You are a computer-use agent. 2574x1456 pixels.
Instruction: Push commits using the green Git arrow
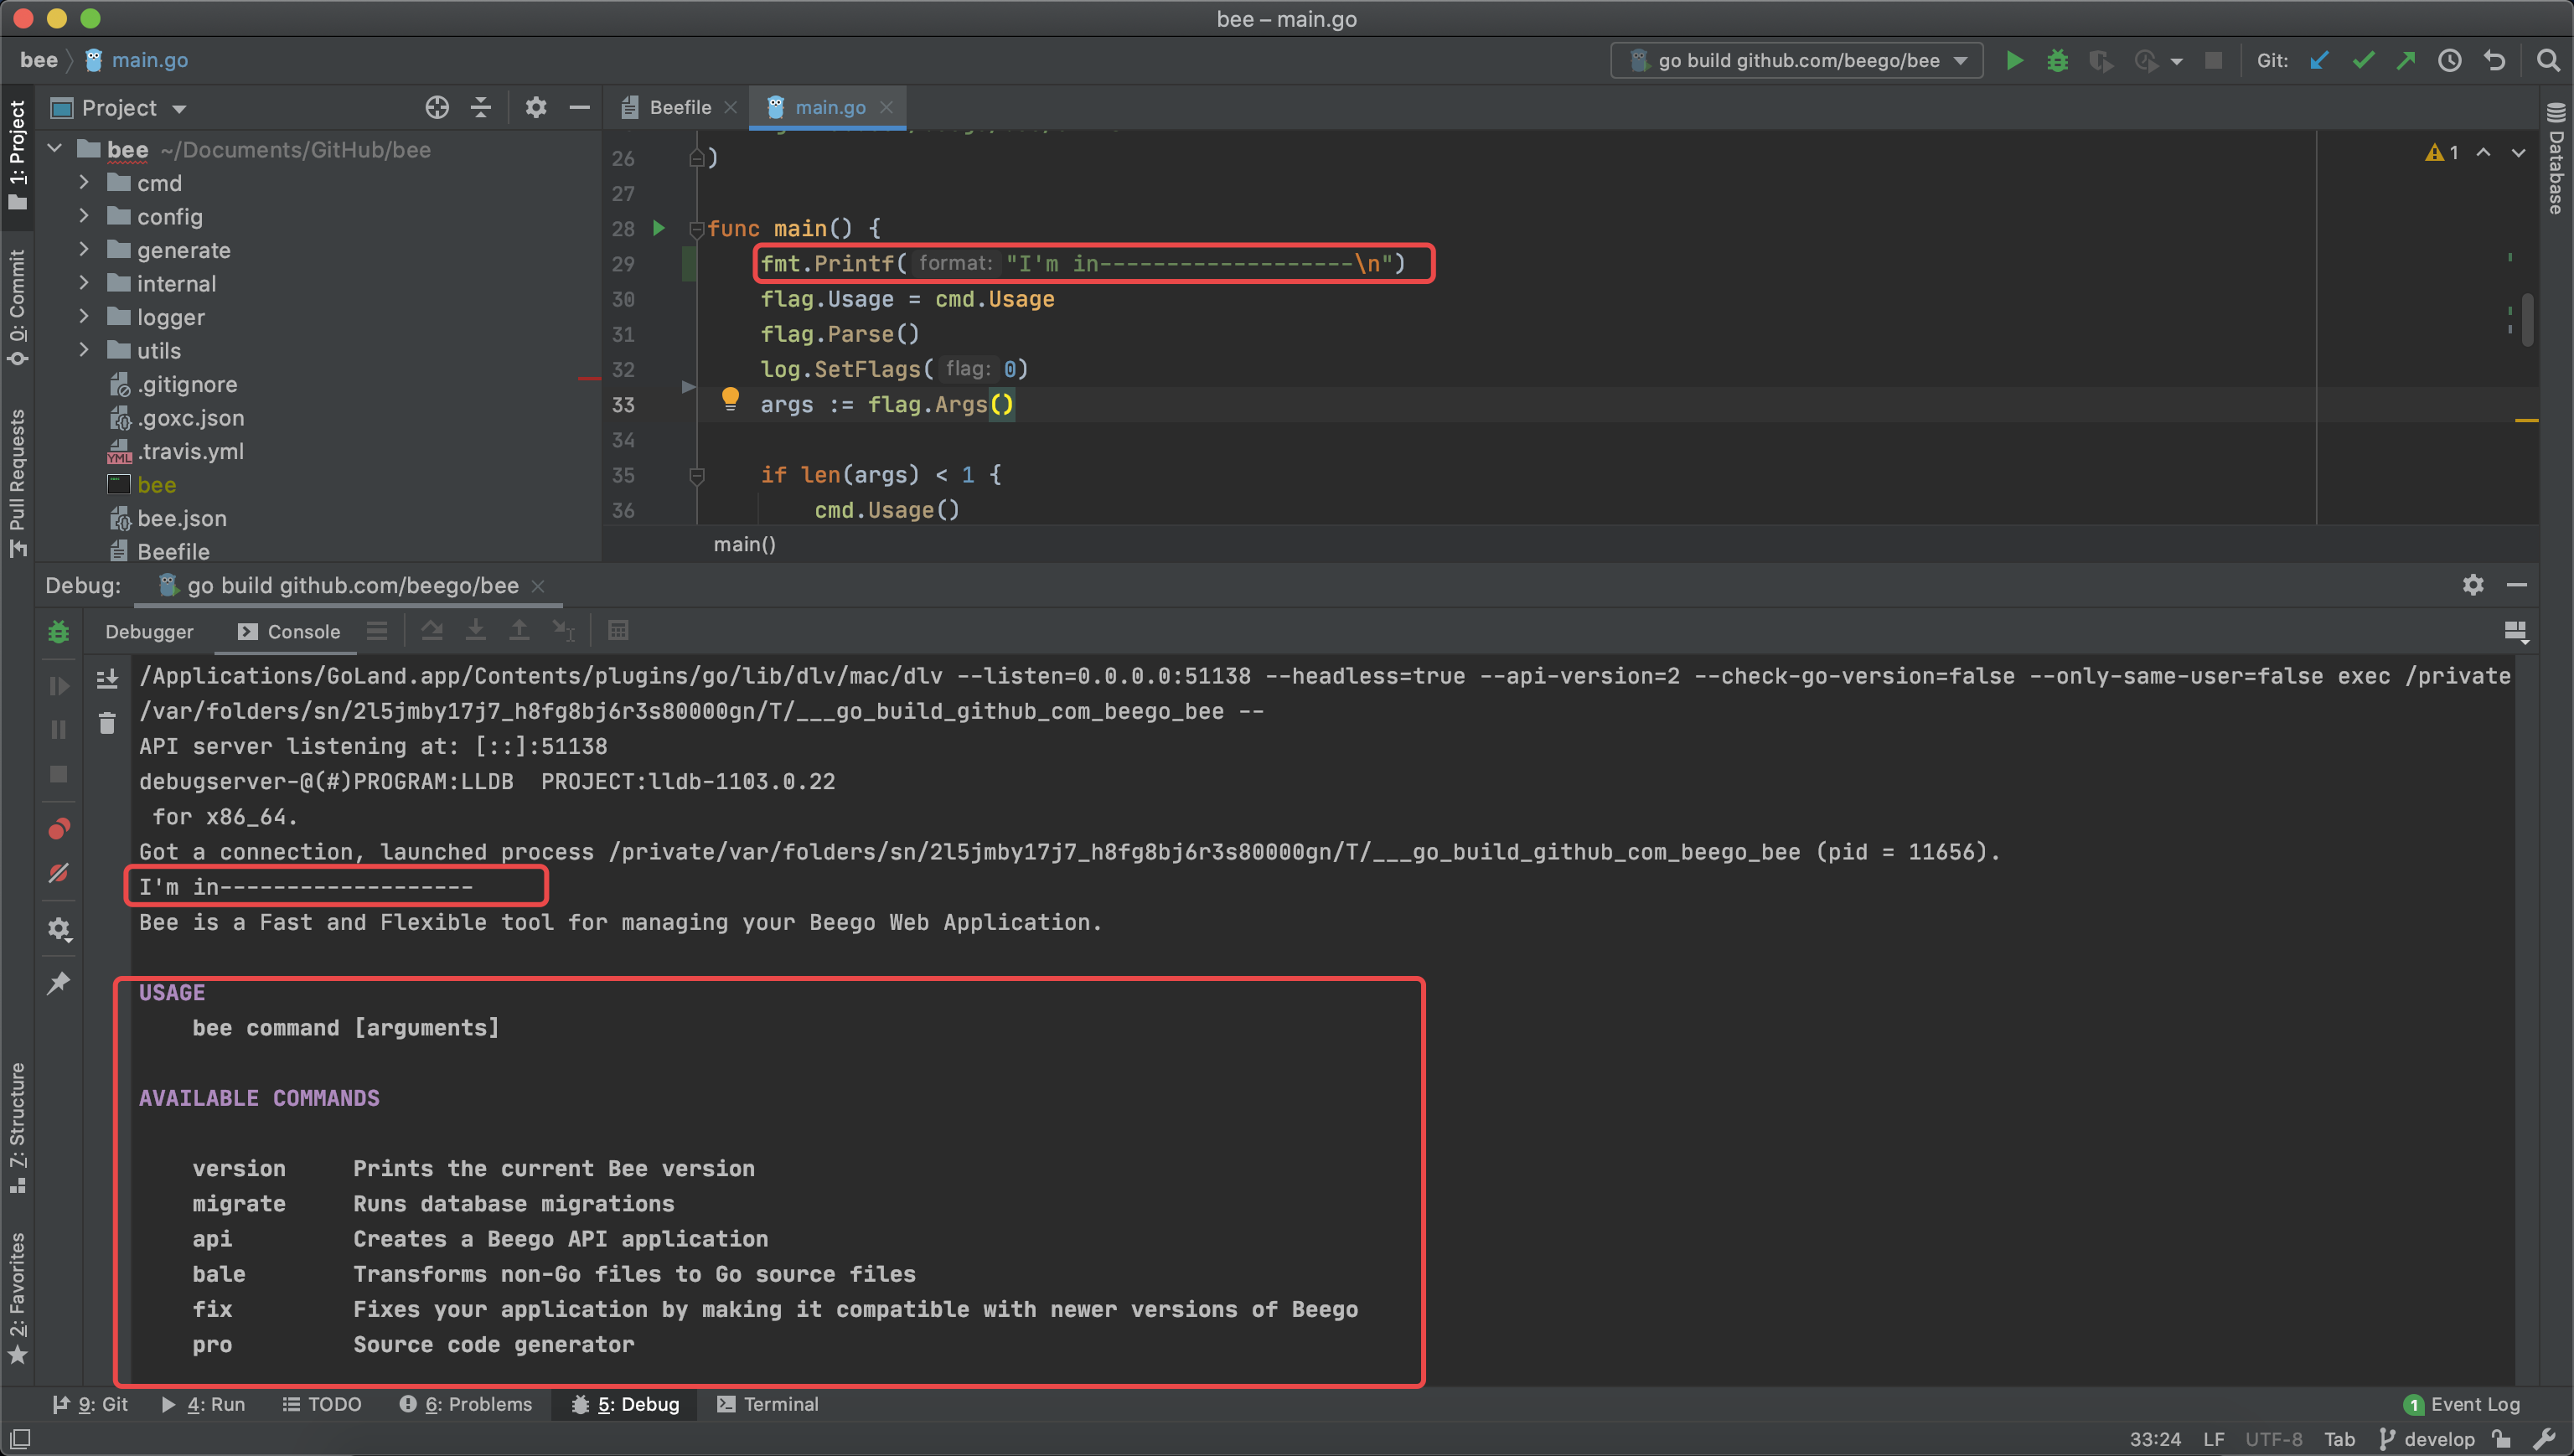pyautogui.click(x=2406, y=60)
